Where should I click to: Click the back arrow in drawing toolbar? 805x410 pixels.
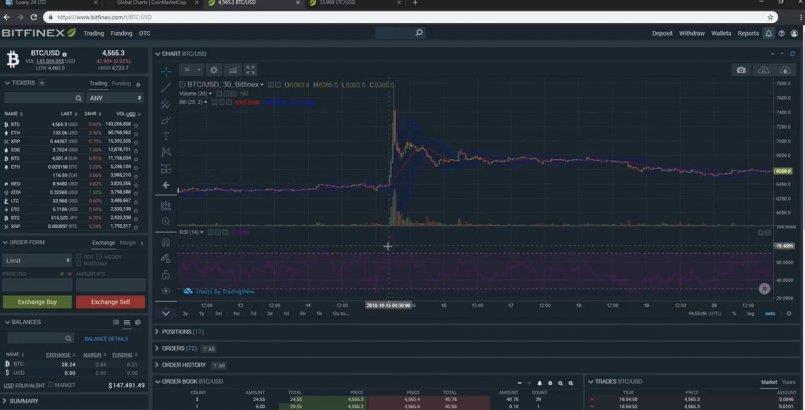(x=166, y=185)
